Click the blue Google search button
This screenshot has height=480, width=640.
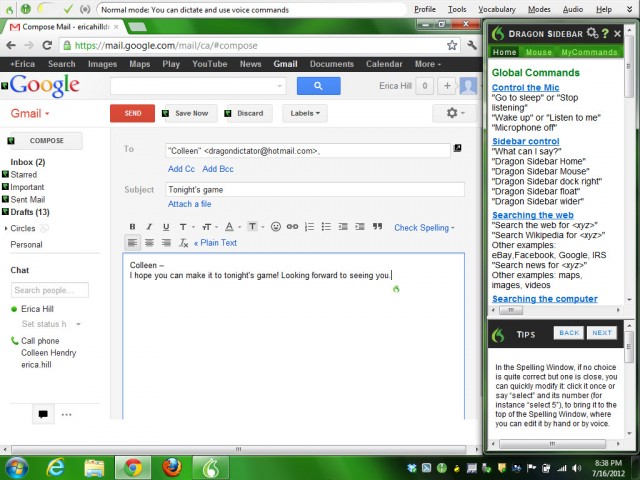[x=318, y=86]
